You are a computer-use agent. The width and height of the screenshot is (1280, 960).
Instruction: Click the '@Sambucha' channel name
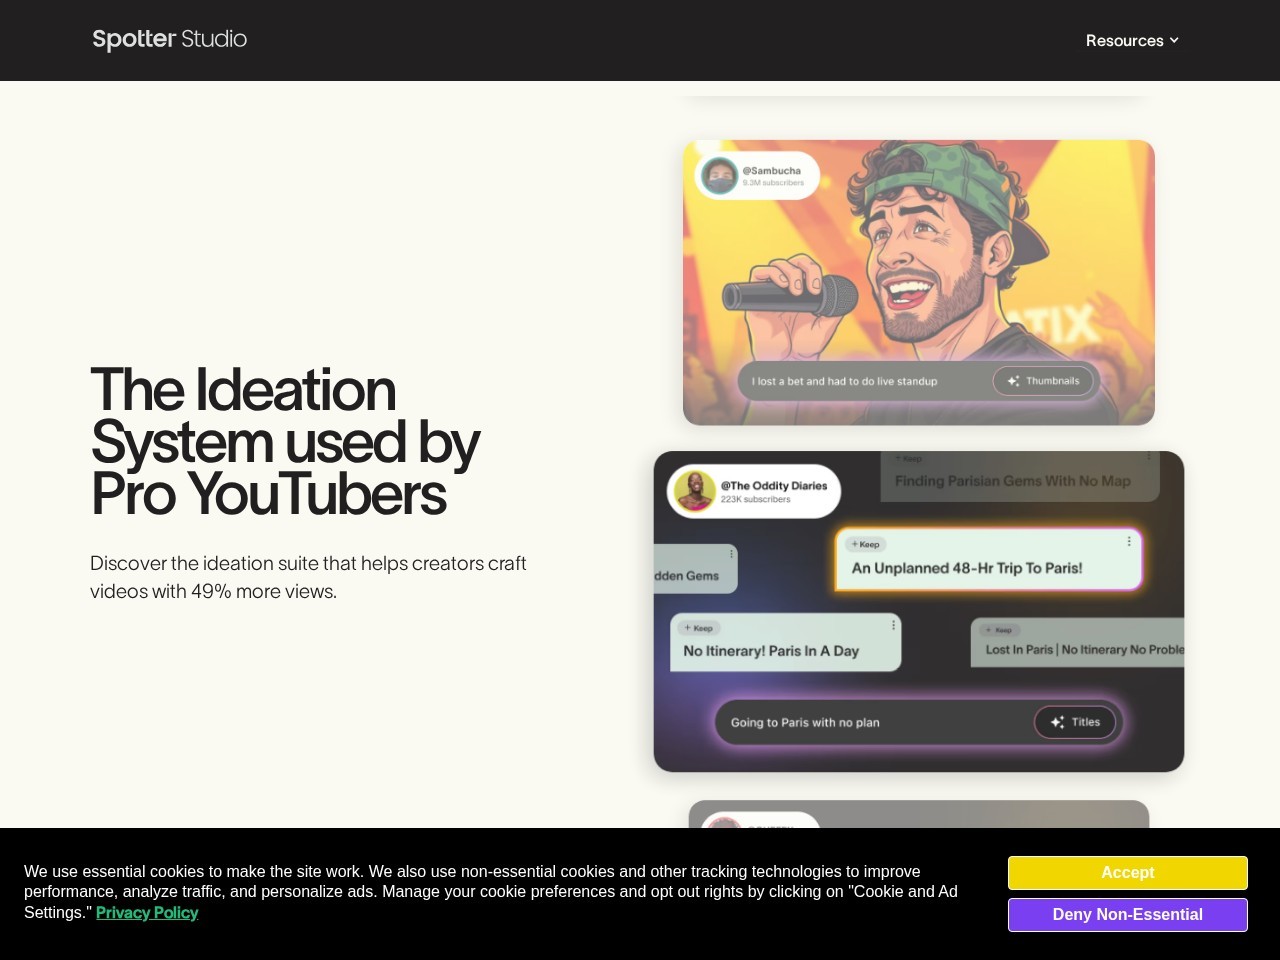click(771, 171)
